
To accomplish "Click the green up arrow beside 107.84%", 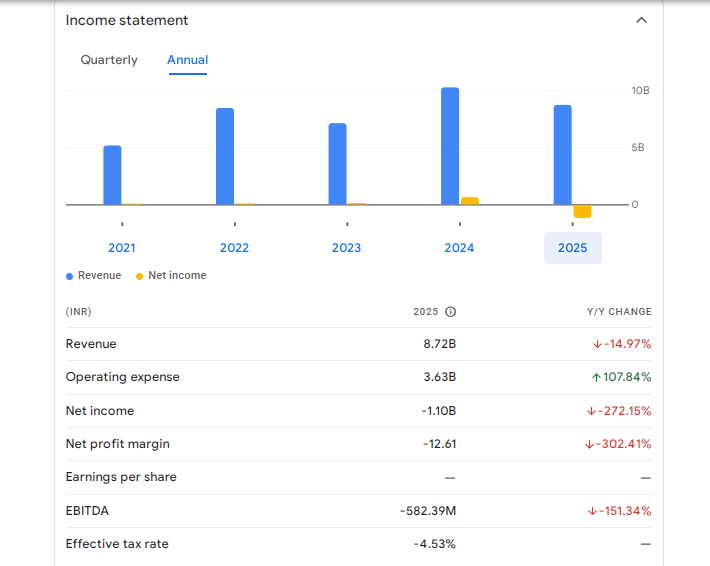I will [596, 378].
